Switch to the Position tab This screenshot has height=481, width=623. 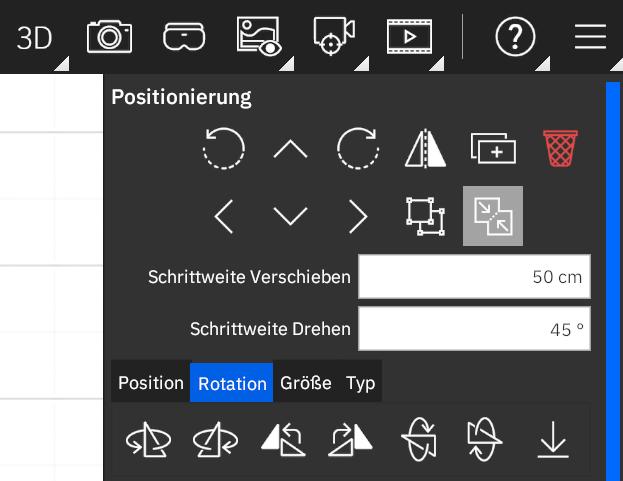151,383
